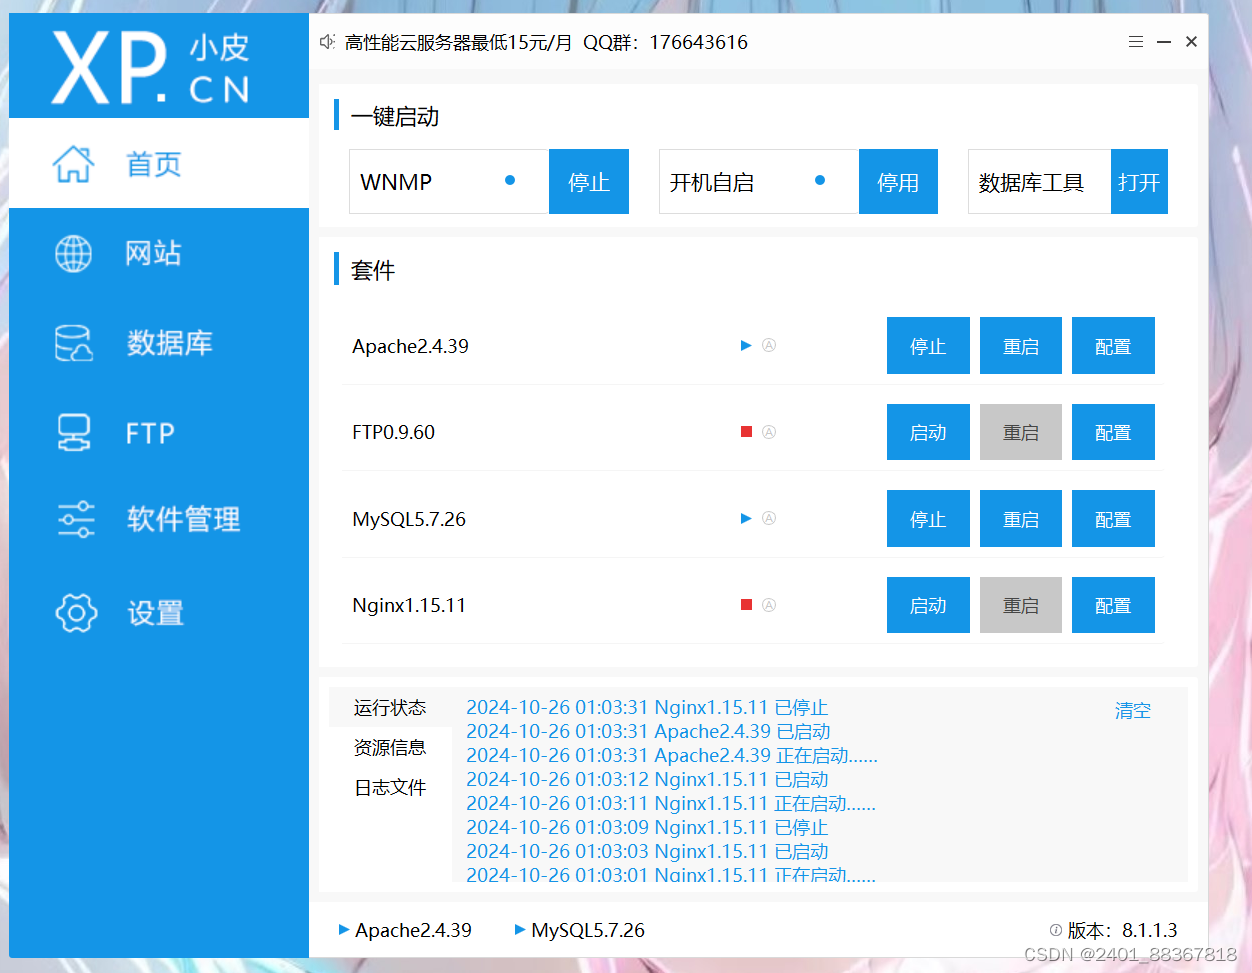Switch to the 运行状态 log tab
The width and height of the screenshot is (1252, 973).
(x=390, y=708)
